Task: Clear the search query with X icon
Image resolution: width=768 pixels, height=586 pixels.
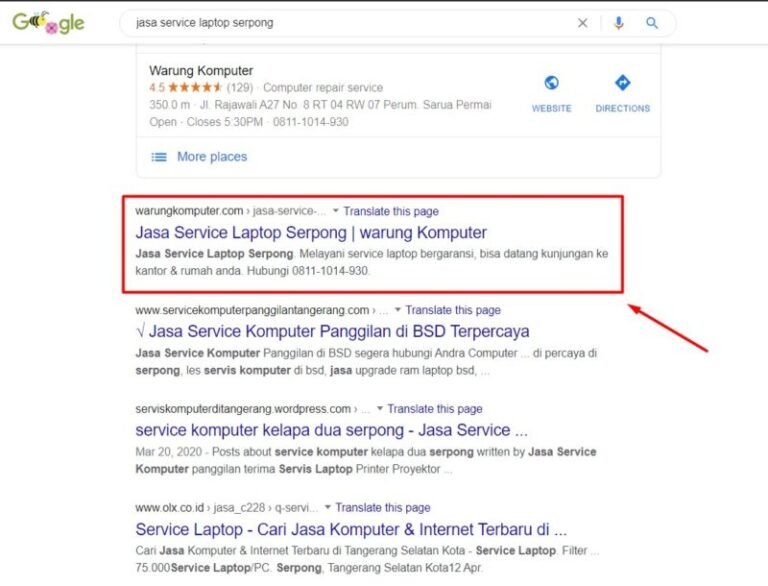Action: (x=583, y=23)
